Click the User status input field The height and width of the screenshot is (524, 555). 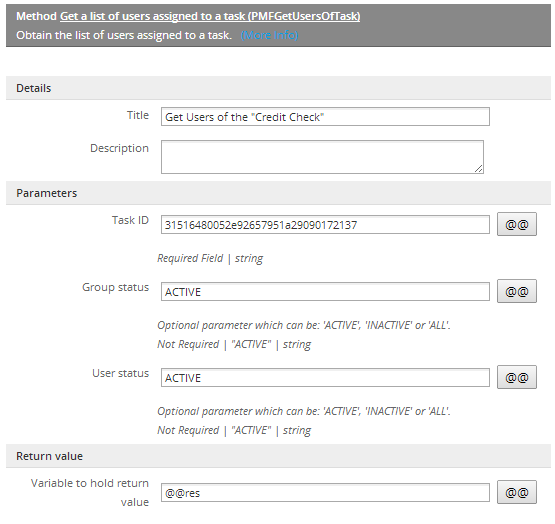[x=325, y=378]
